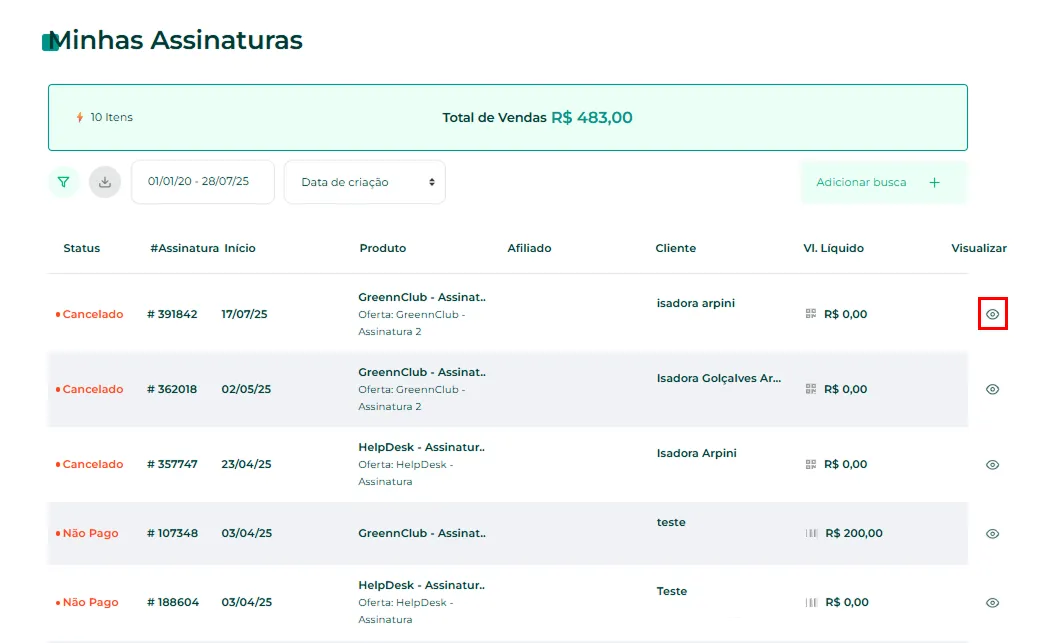Click the Vl. Líquido column header
The height and width of the screenshot is (643, 1041).
pyautogui.click(x=833, y=248)
